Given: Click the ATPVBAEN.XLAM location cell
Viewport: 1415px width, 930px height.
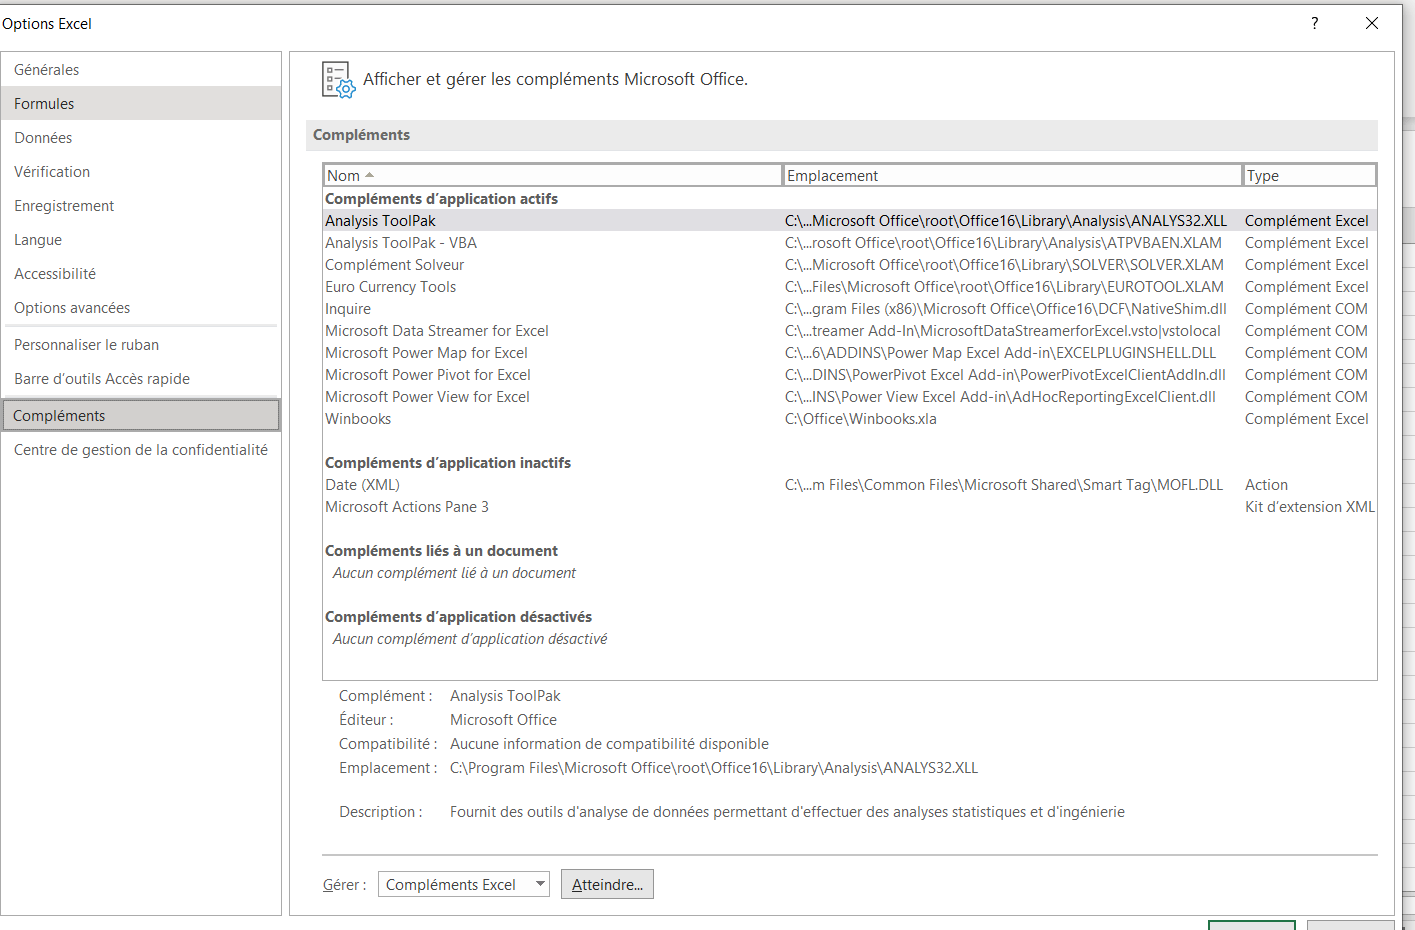Looking at the screenshot, I should (1003, 243).
